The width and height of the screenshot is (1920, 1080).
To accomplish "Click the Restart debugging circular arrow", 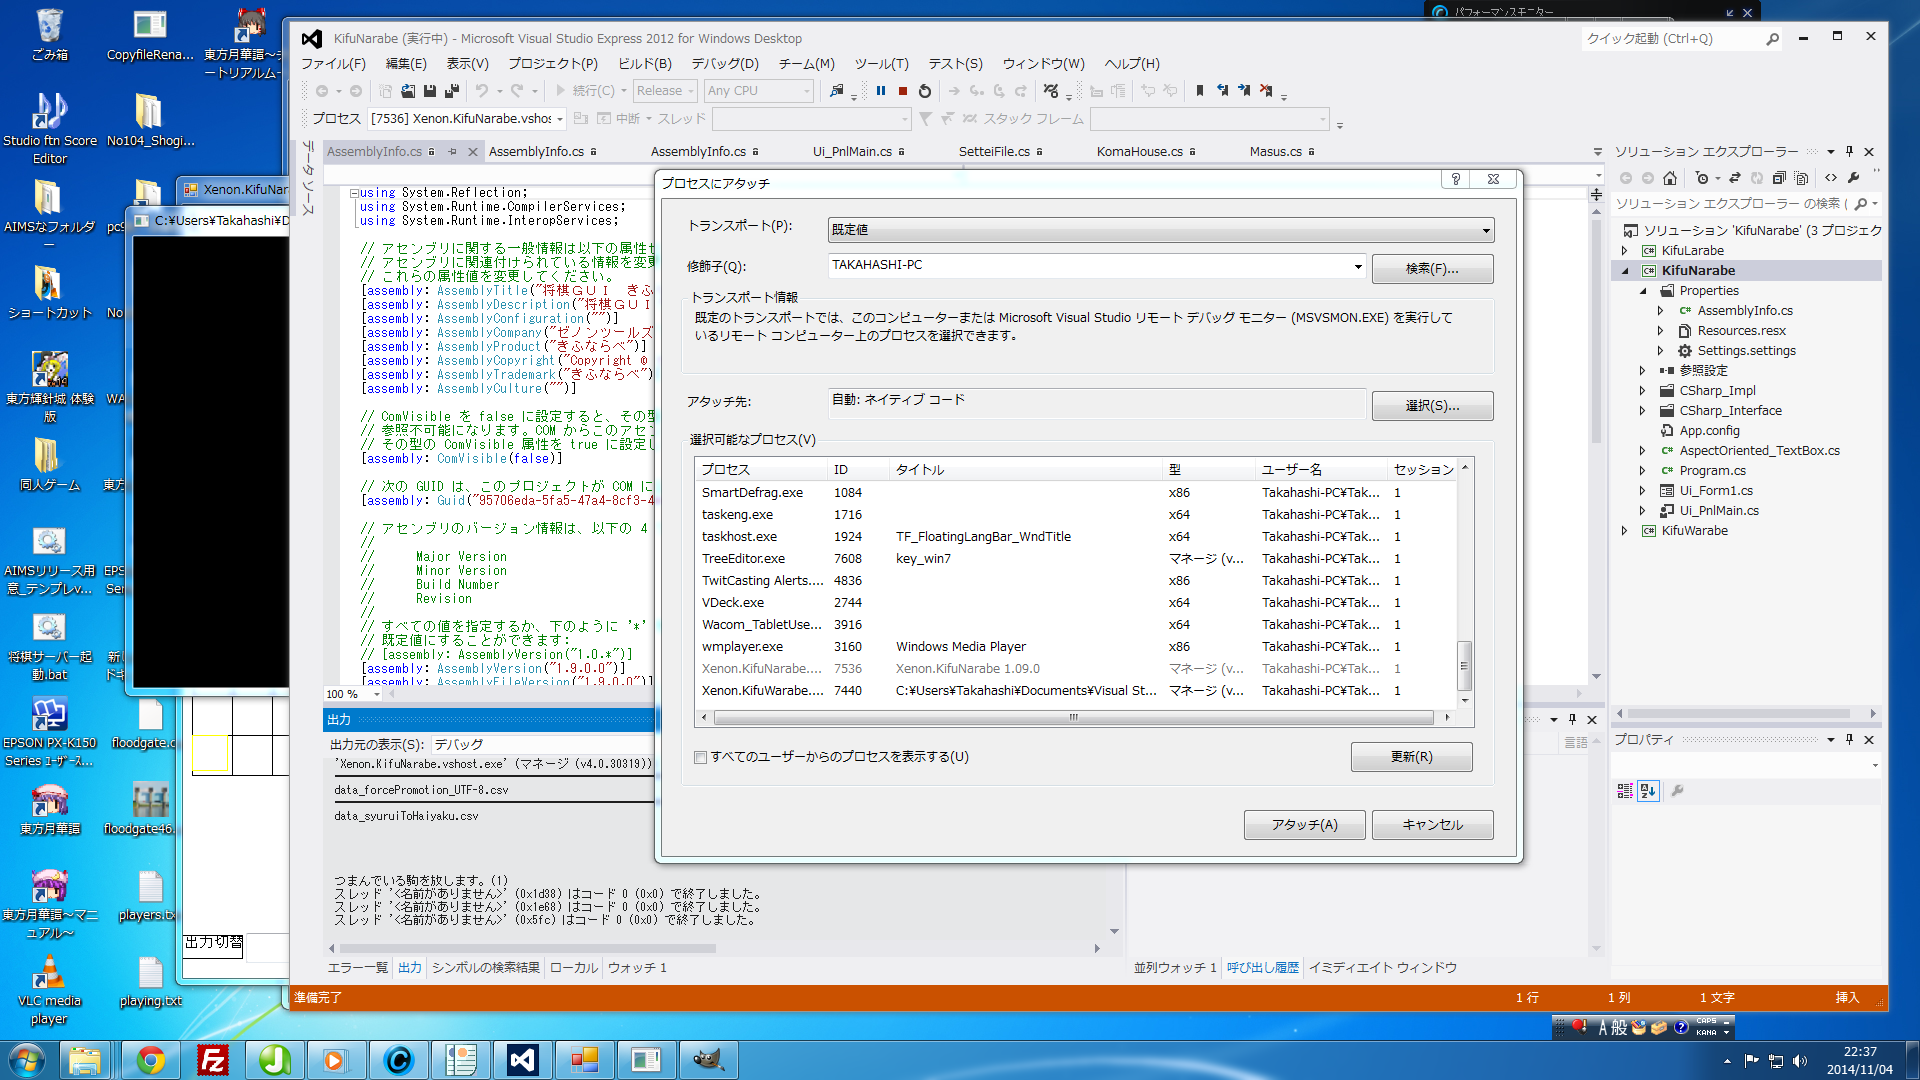I will click(x=925, y=91).
